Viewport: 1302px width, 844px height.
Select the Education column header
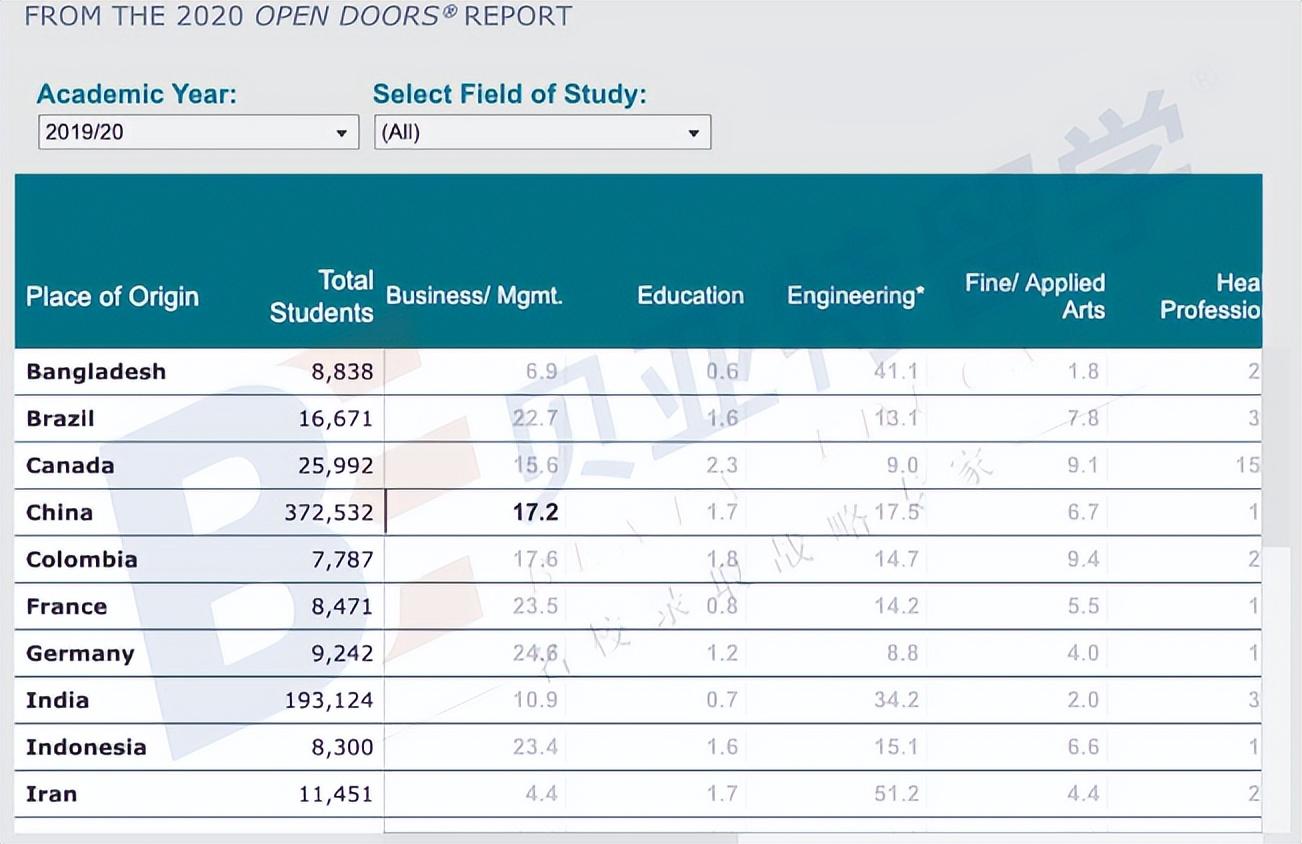click(x=690, y=296)
